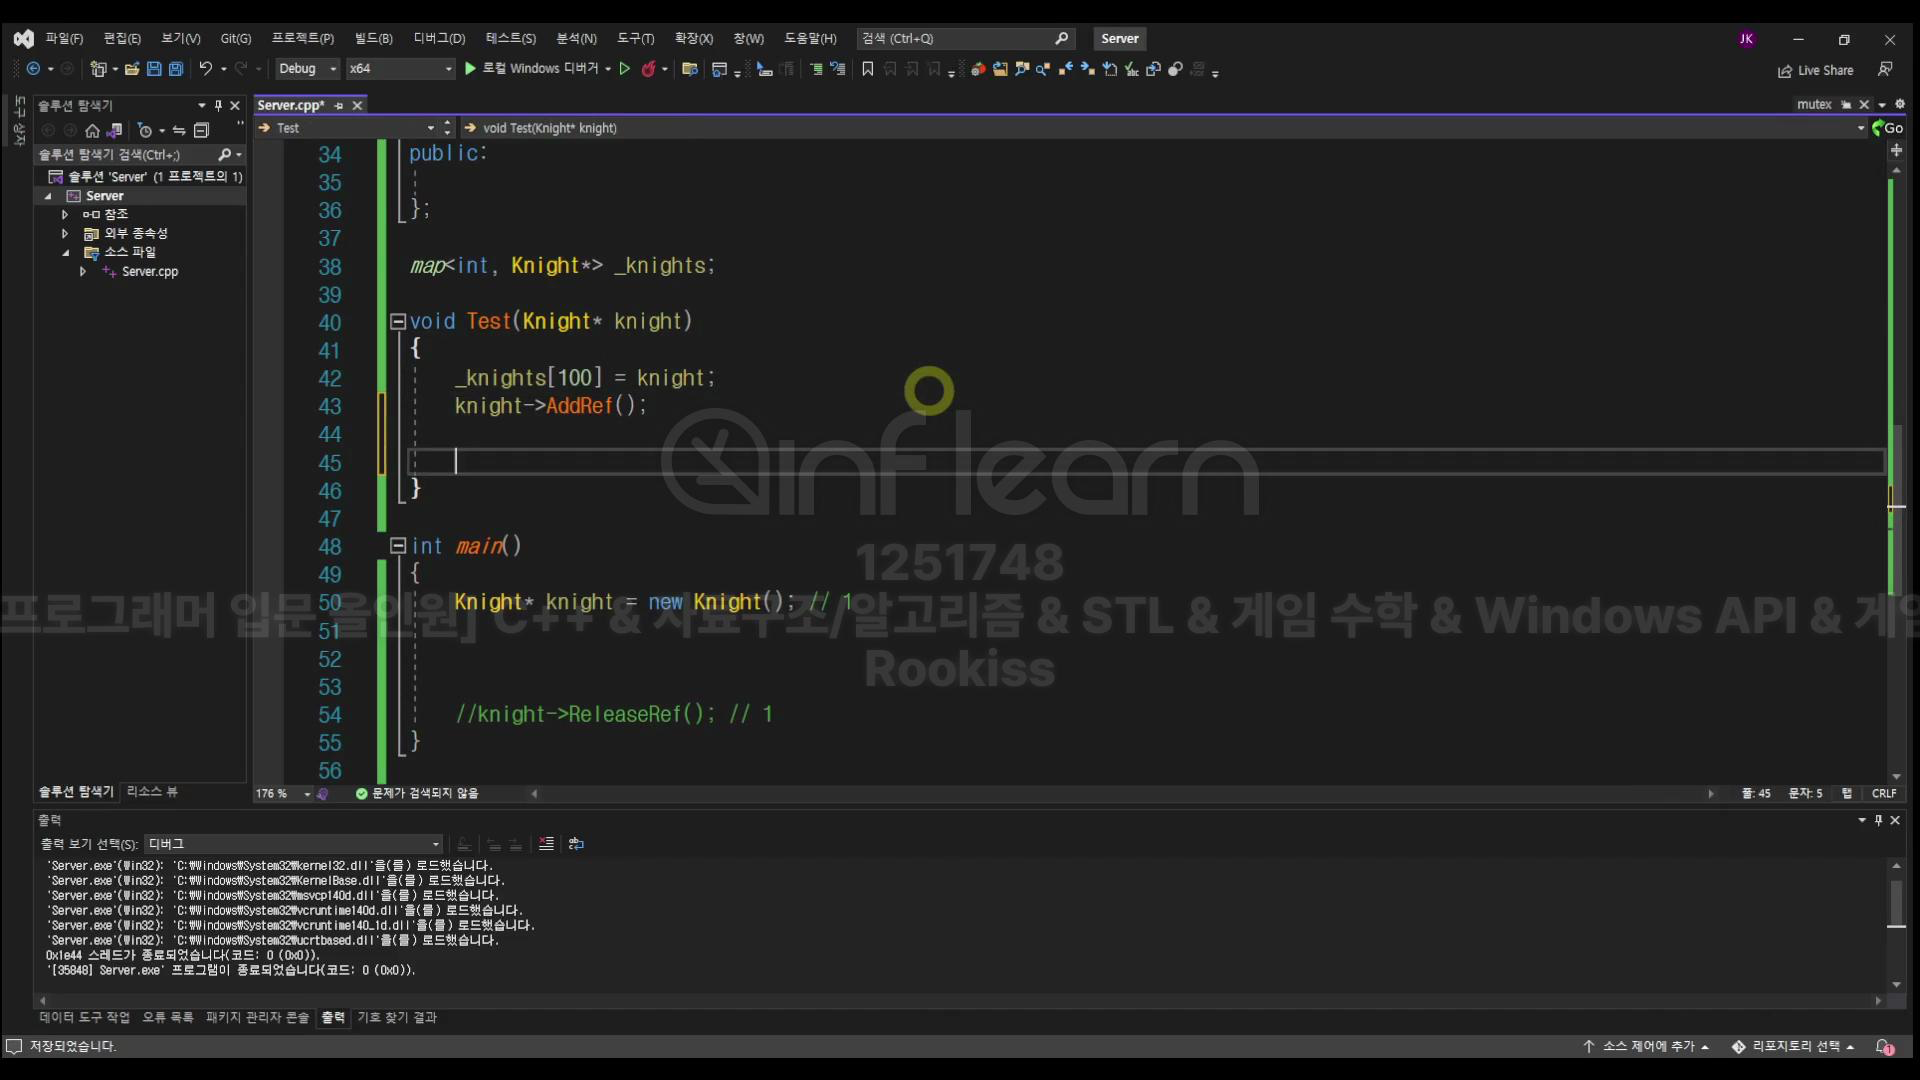This screenshot has height=1080, width=1920.
Task: Select Server.cpp in the solution tree
Action: coord(150,271)
